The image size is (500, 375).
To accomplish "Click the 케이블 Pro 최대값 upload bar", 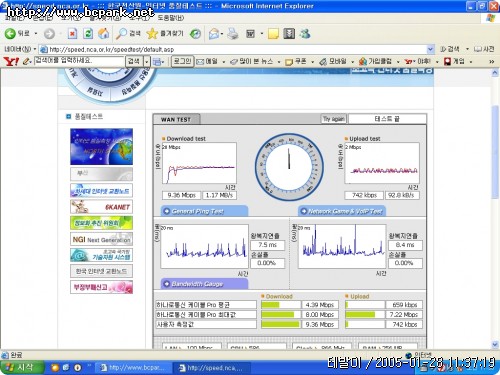I will click(365, 314).
